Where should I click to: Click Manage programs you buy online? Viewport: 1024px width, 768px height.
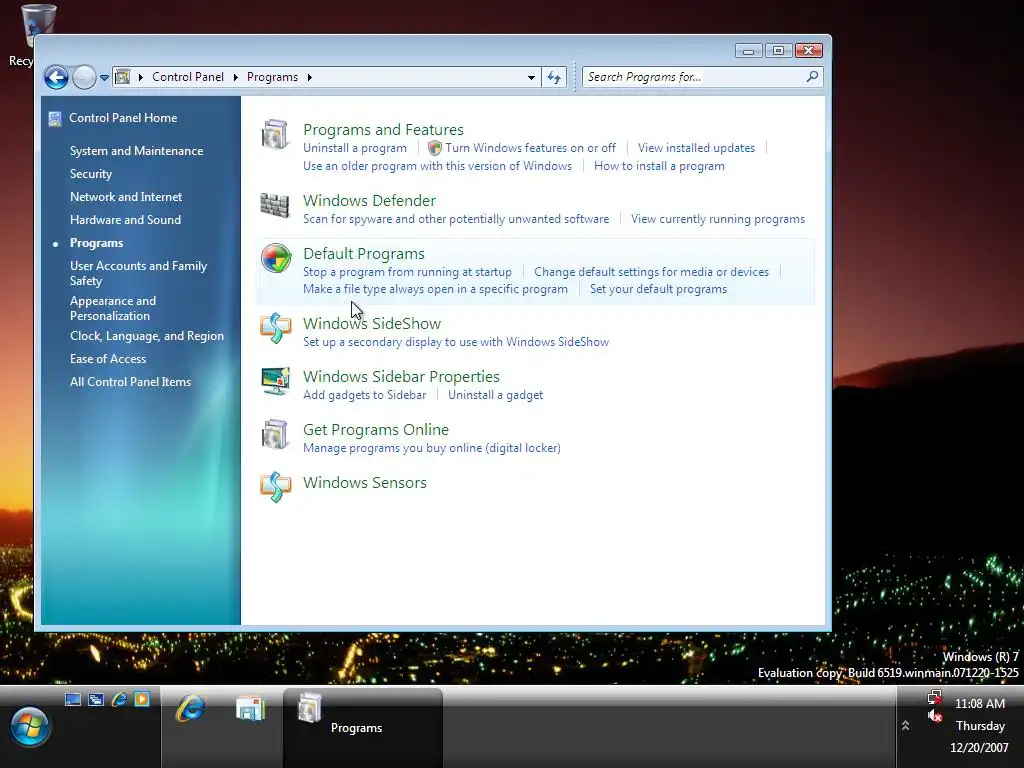click(432, 448)
